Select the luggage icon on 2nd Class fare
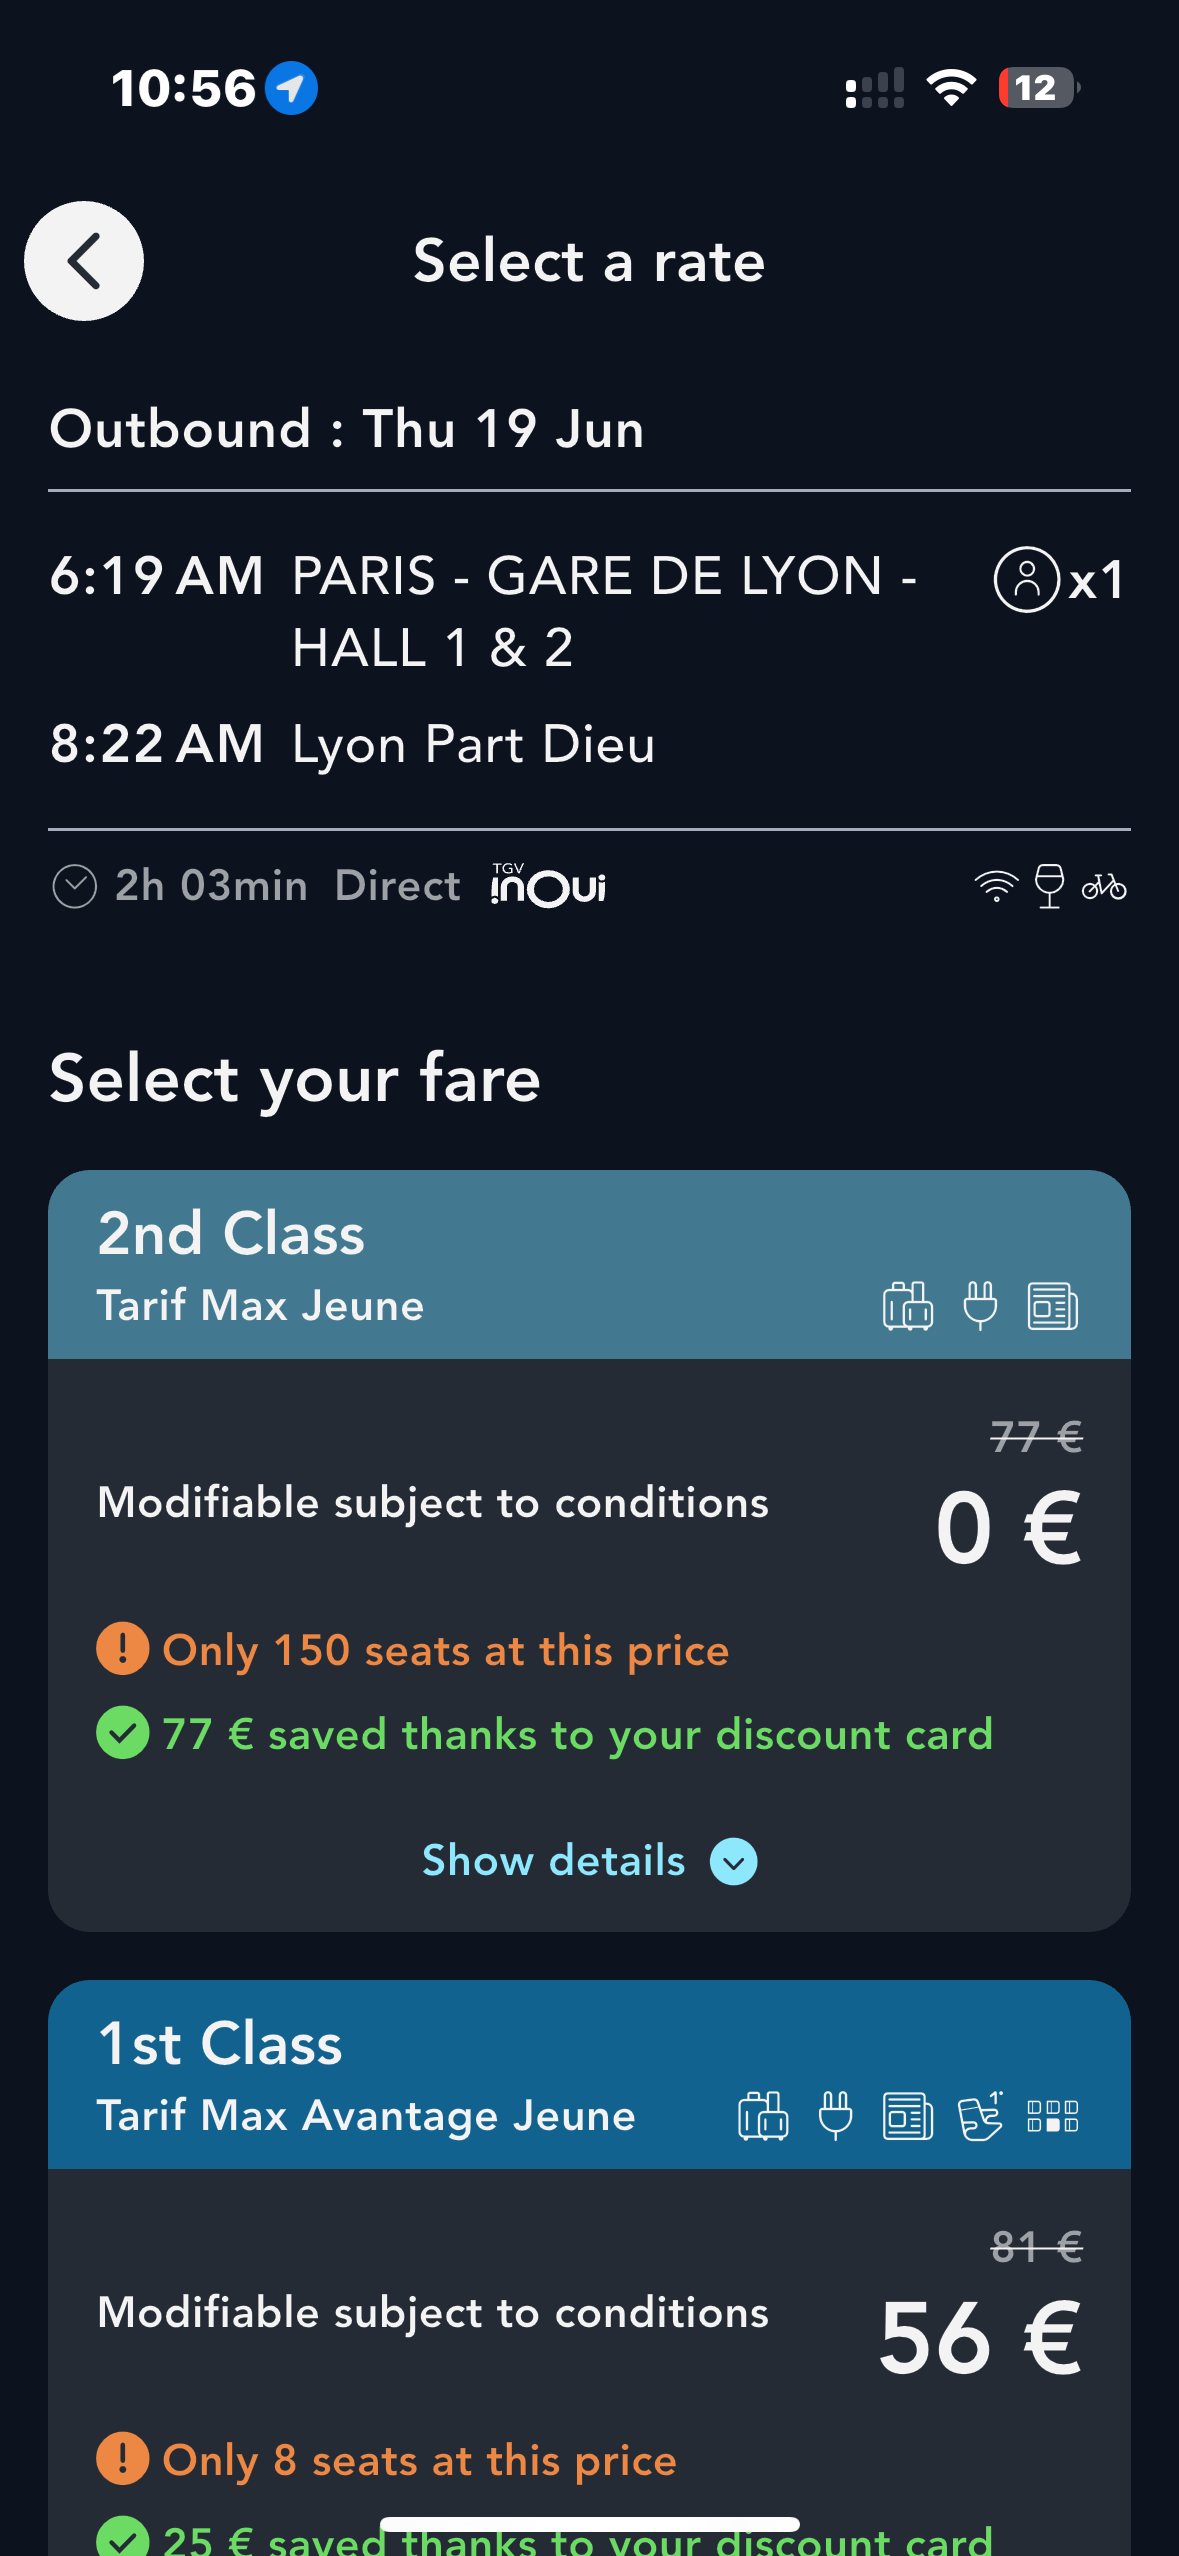Image resolution: width=1179 pixels, height=2556 pixels. coord(907,1305)
